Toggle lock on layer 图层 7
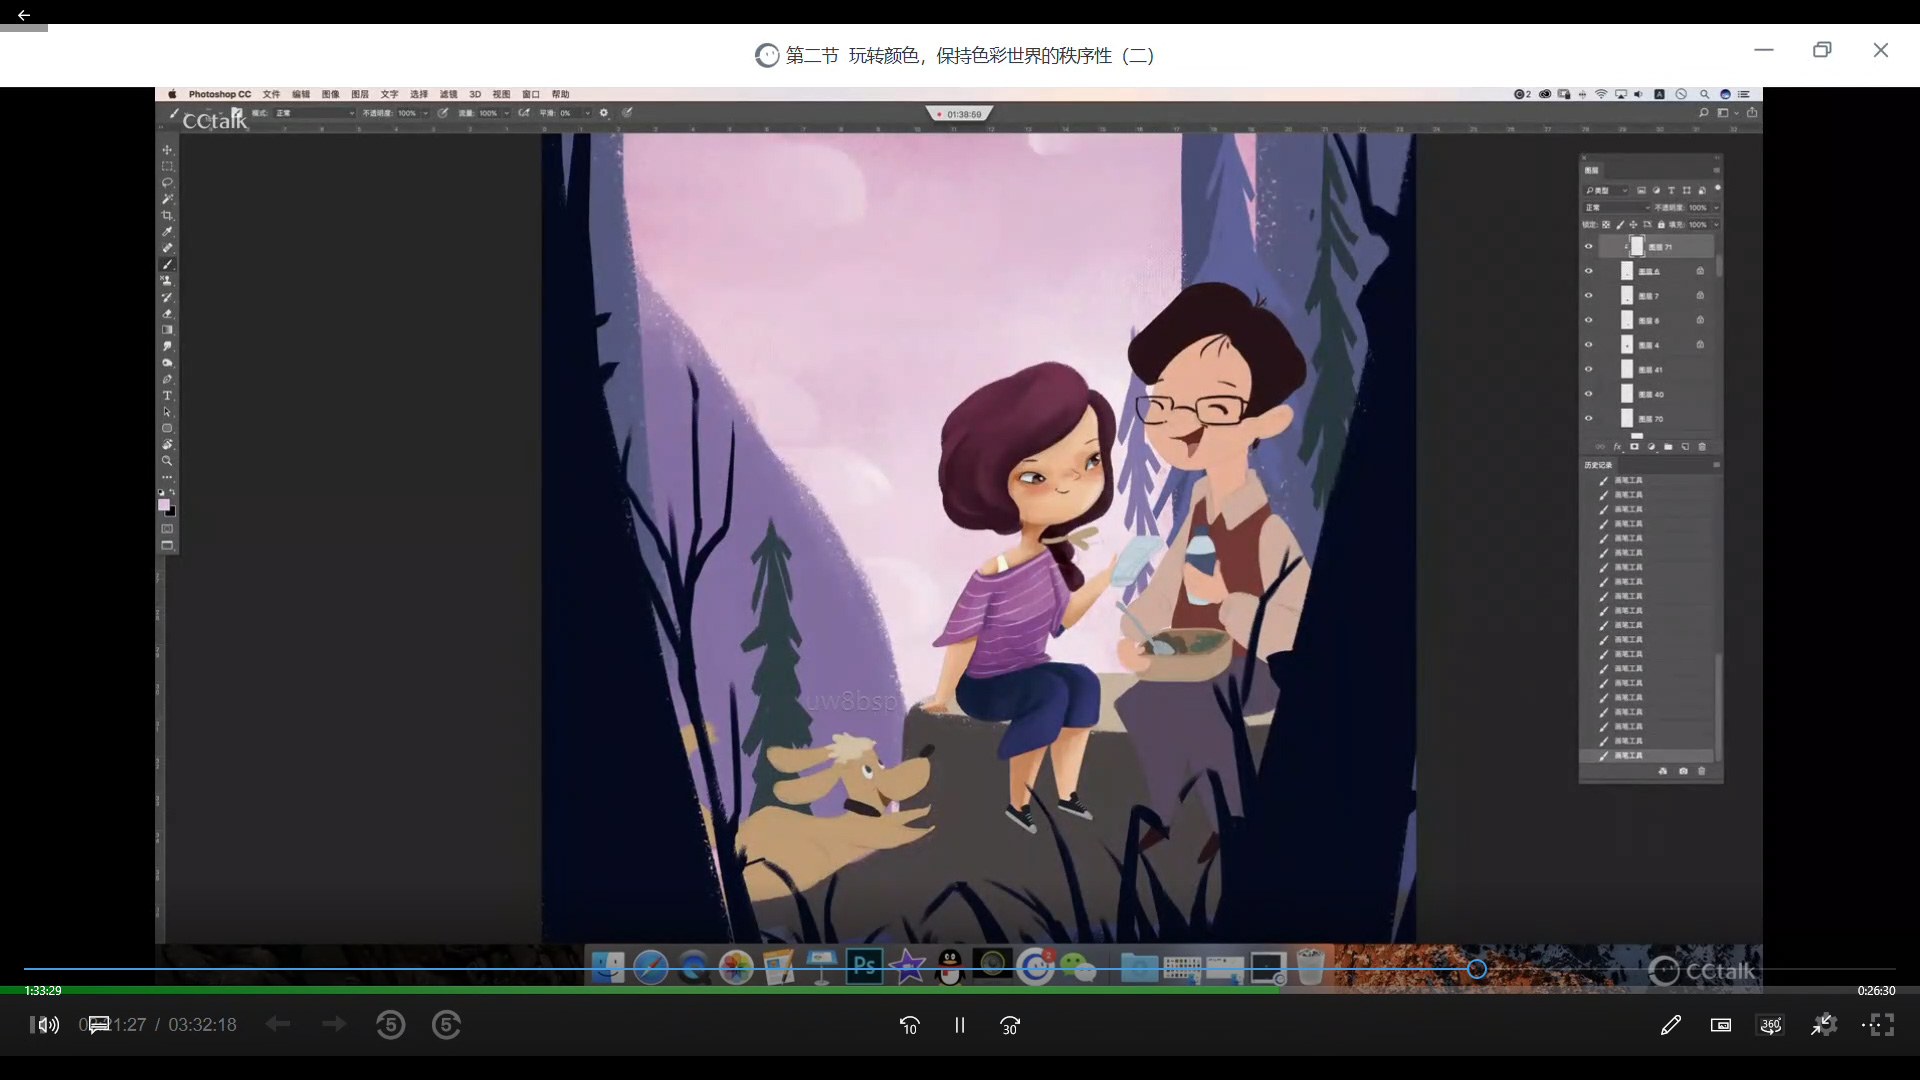The image size is (1920, 1080). coord(1700,295)
